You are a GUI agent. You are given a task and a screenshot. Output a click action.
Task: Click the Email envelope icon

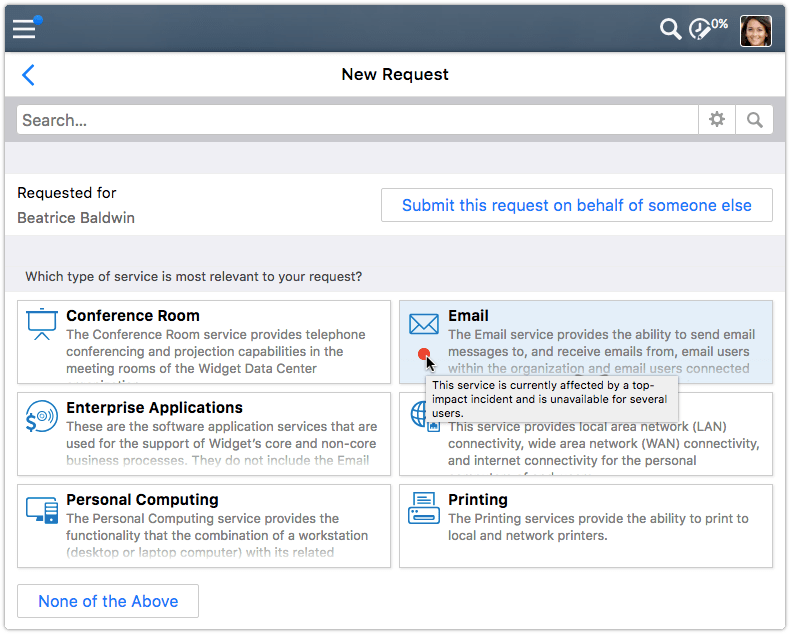[424, 324]
